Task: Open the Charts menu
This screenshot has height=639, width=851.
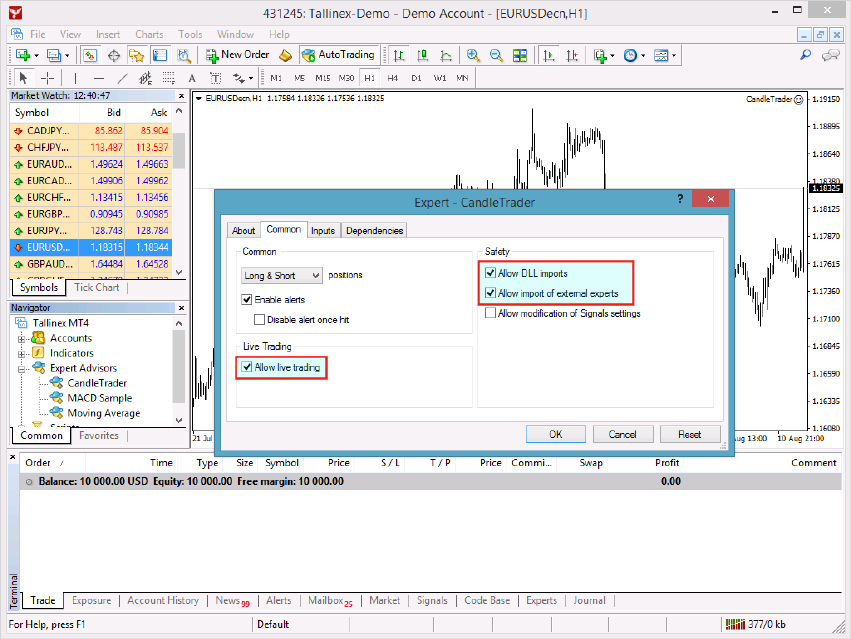Action: (x=149, y=34)
